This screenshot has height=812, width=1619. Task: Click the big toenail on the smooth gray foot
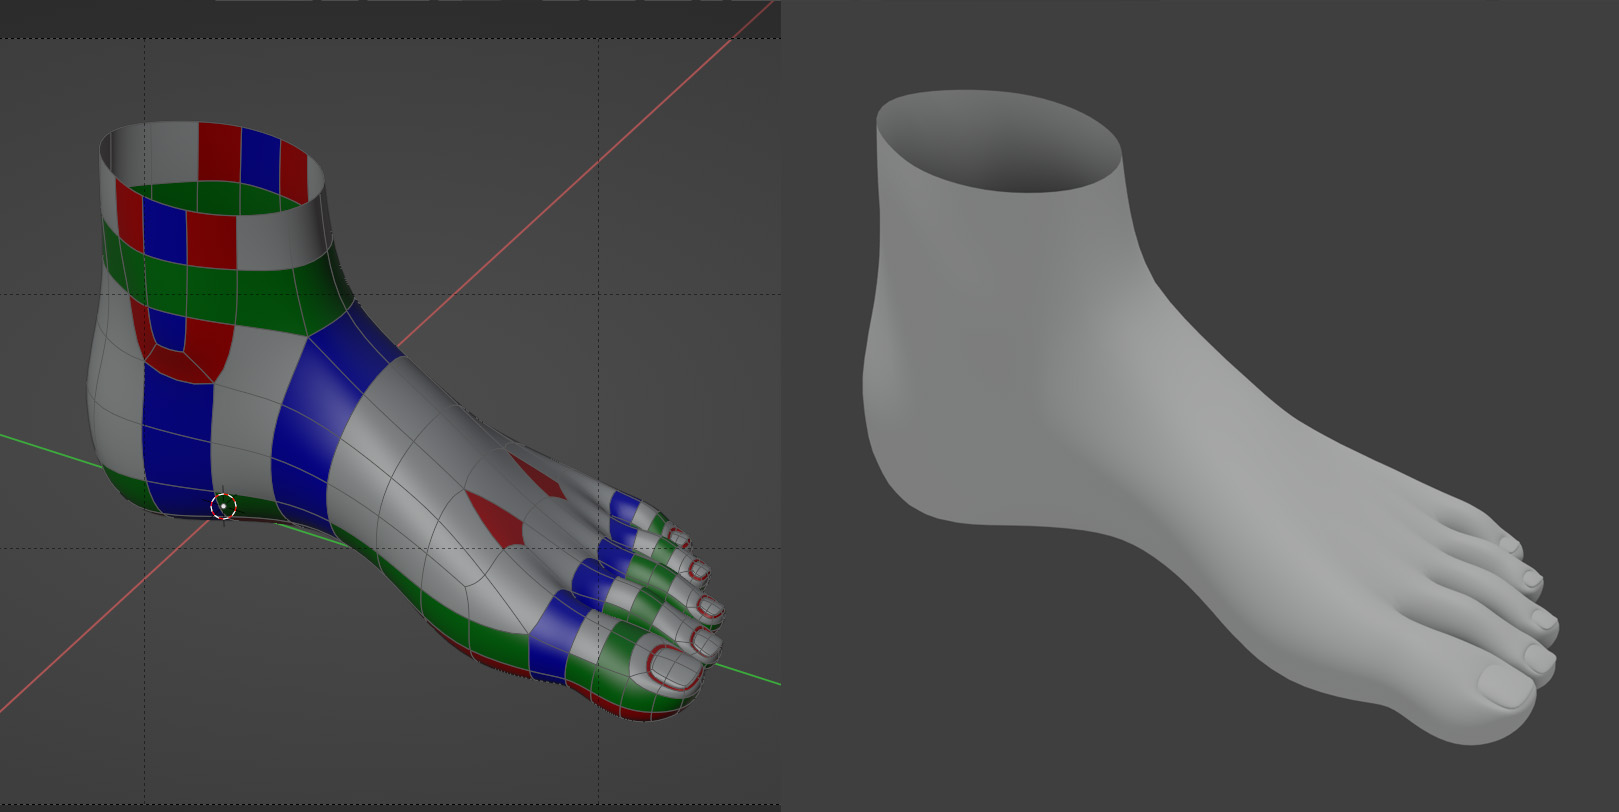point(1506,685)
